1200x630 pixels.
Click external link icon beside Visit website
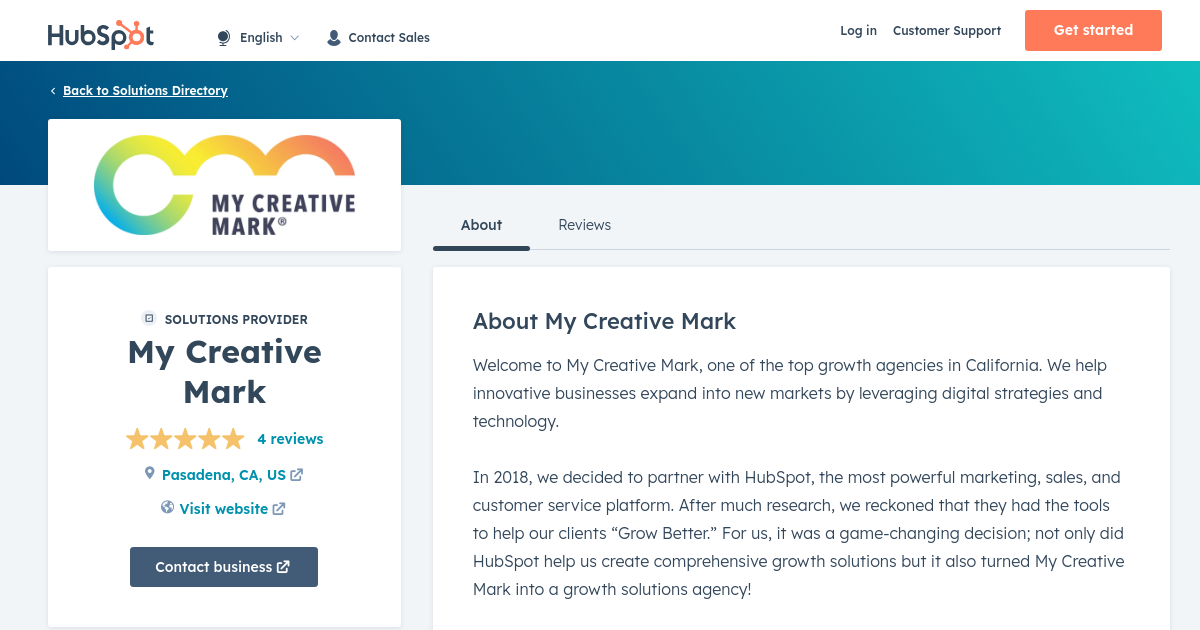pyautogui.click(x=279, y=509)
